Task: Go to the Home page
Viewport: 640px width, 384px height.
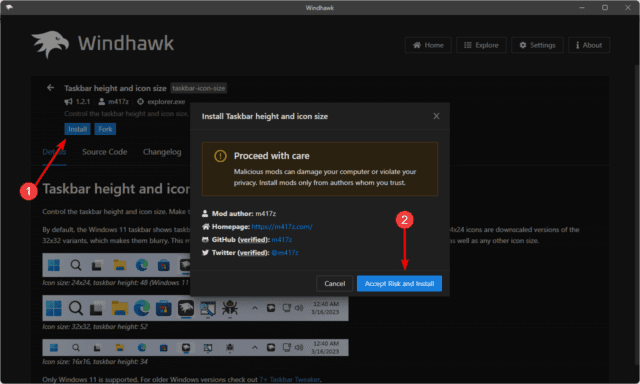Action: coord(428,45)
